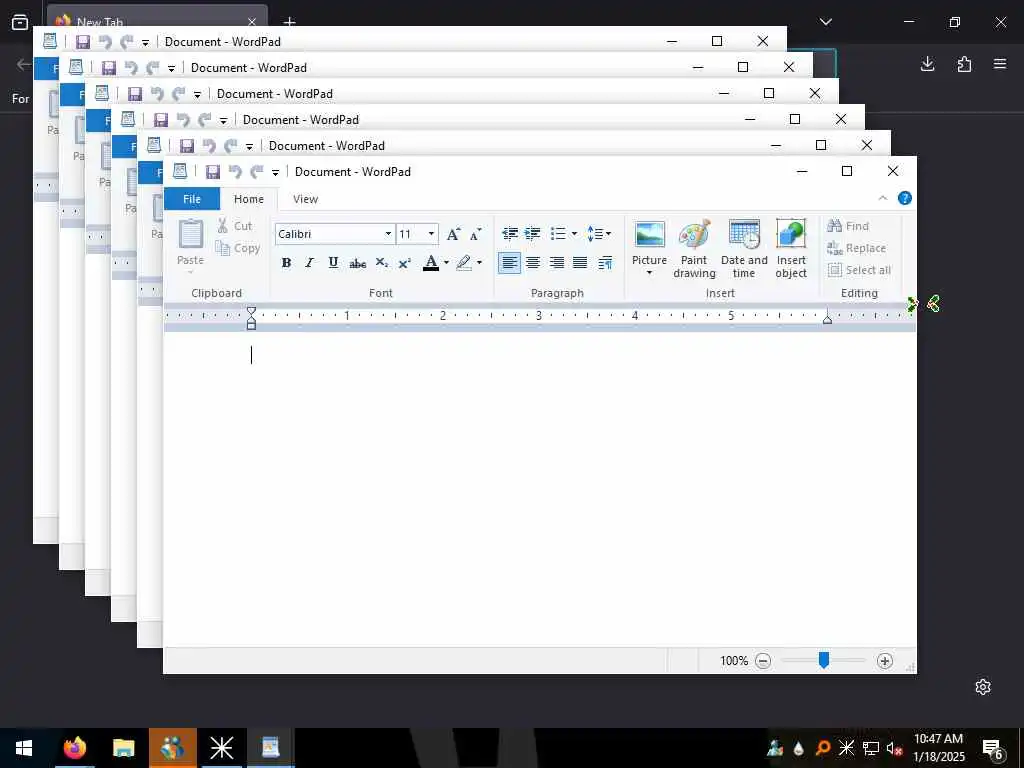Screen dimensions: 1024x768
Task: Click Select all in Editing group
Action: (x=859, y=270)
